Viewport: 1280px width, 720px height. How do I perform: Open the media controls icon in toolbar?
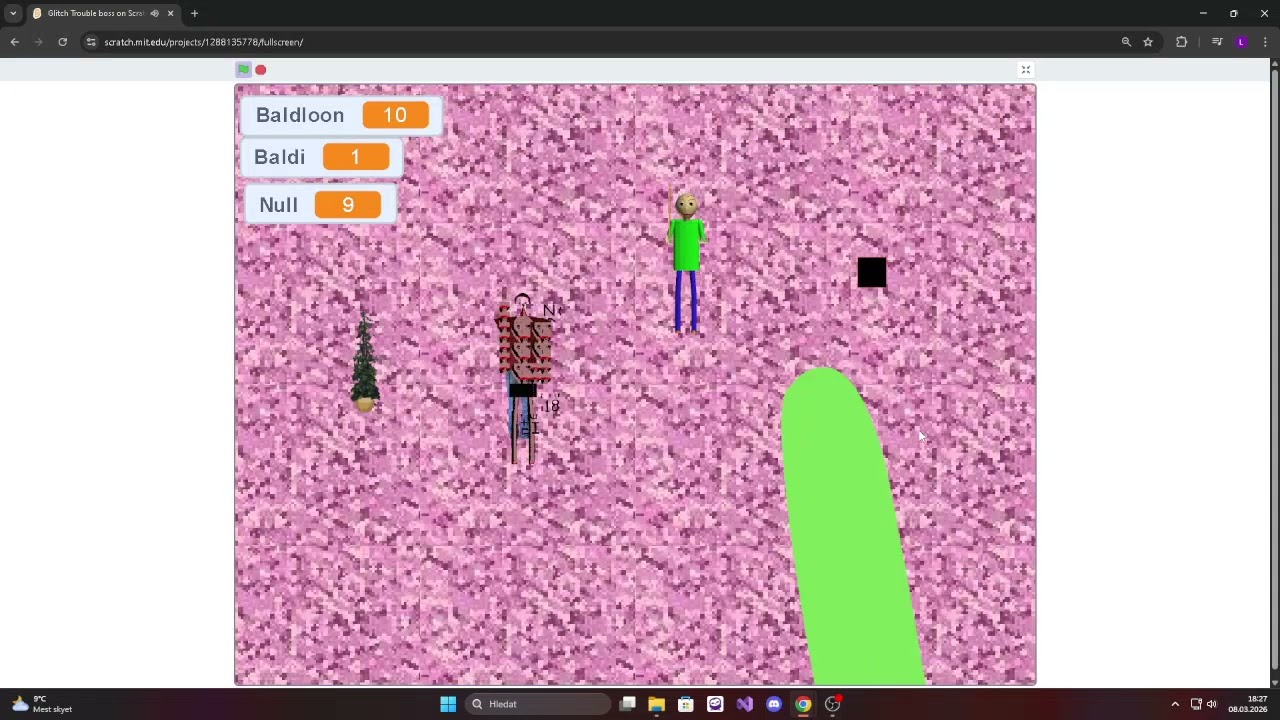point(1217,42)
